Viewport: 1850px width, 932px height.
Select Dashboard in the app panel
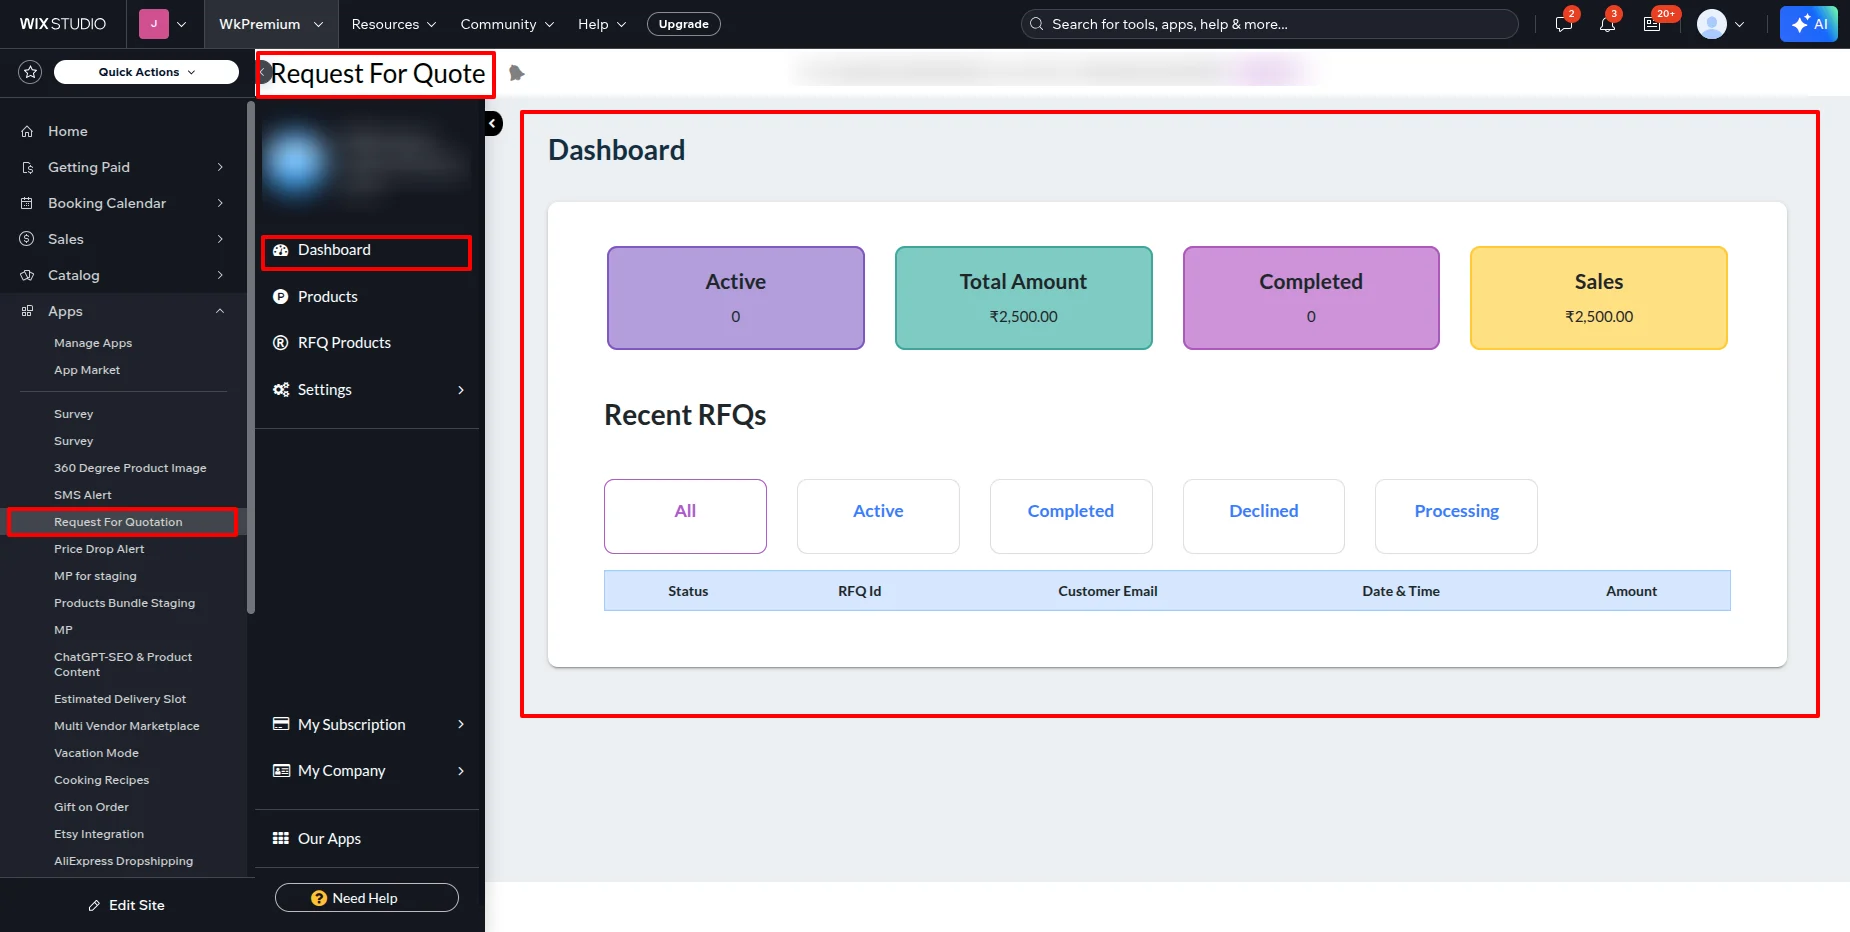click(333, 249)
